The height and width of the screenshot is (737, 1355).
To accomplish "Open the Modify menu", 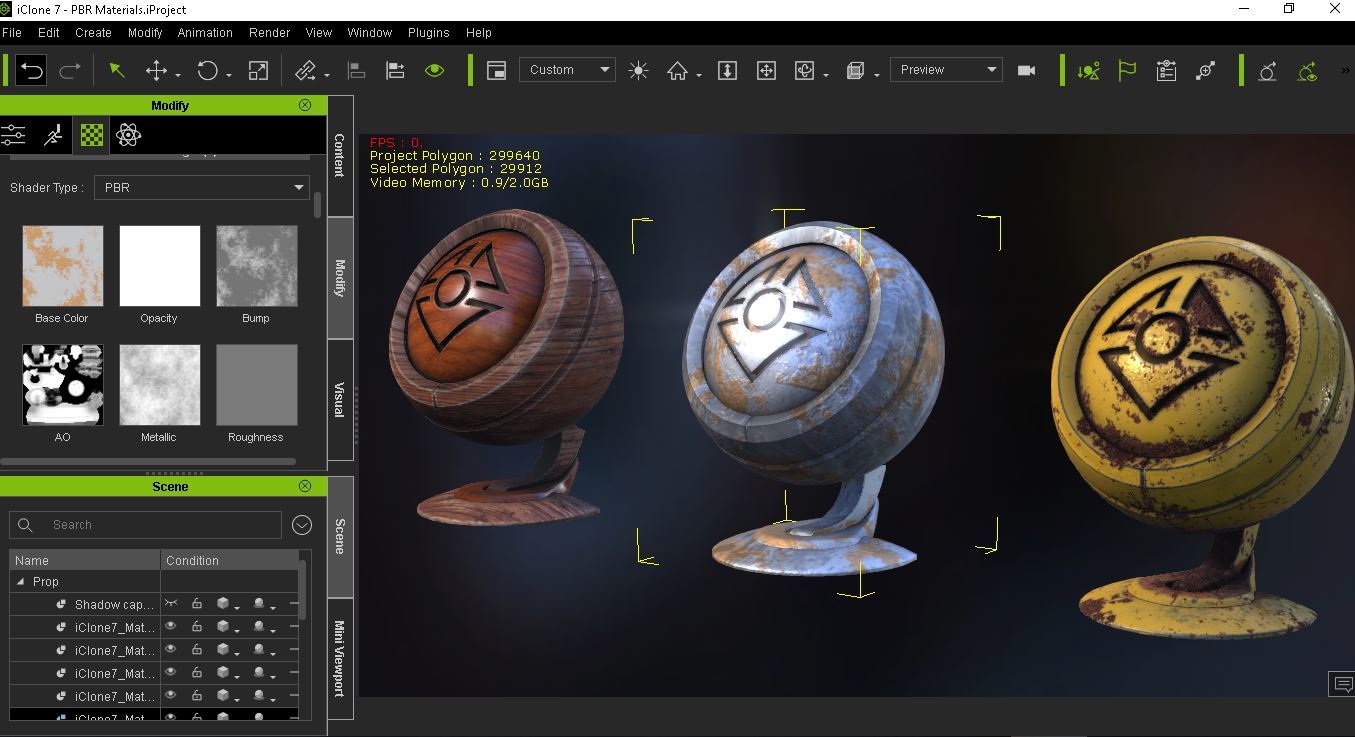I will pos(145,32).
